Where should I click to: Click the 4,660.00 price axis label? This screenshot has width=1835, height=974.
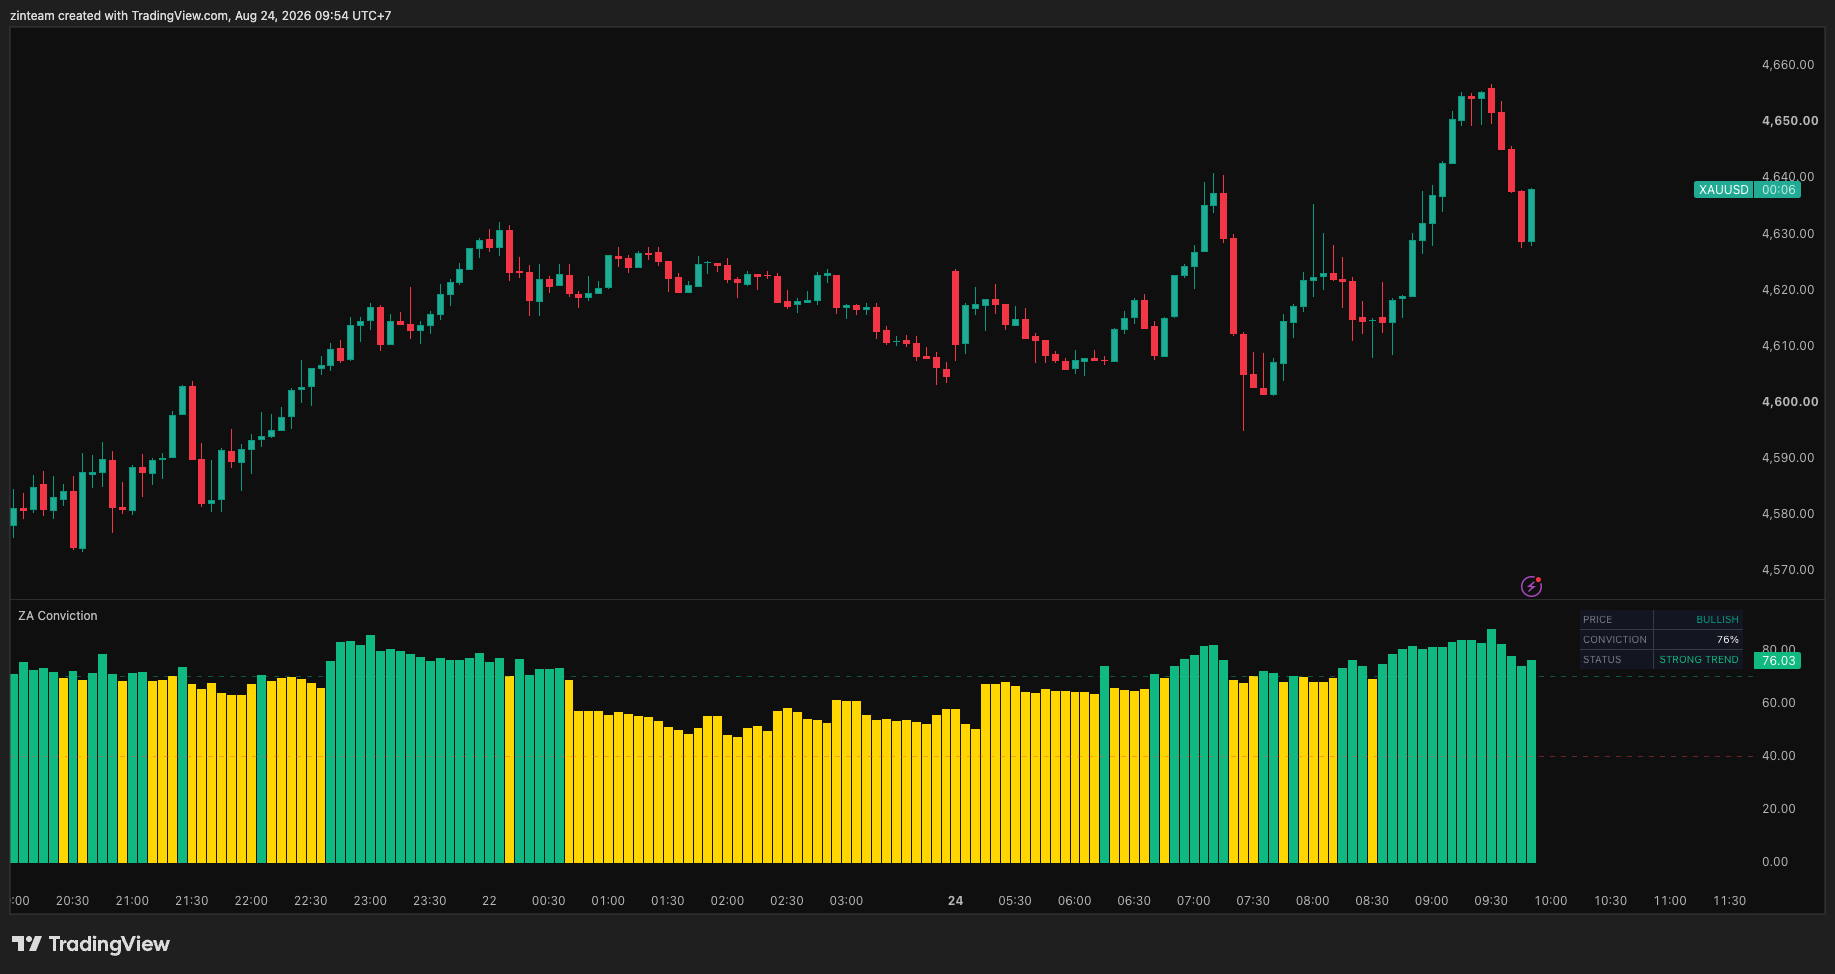click(x=1788, y=65)
